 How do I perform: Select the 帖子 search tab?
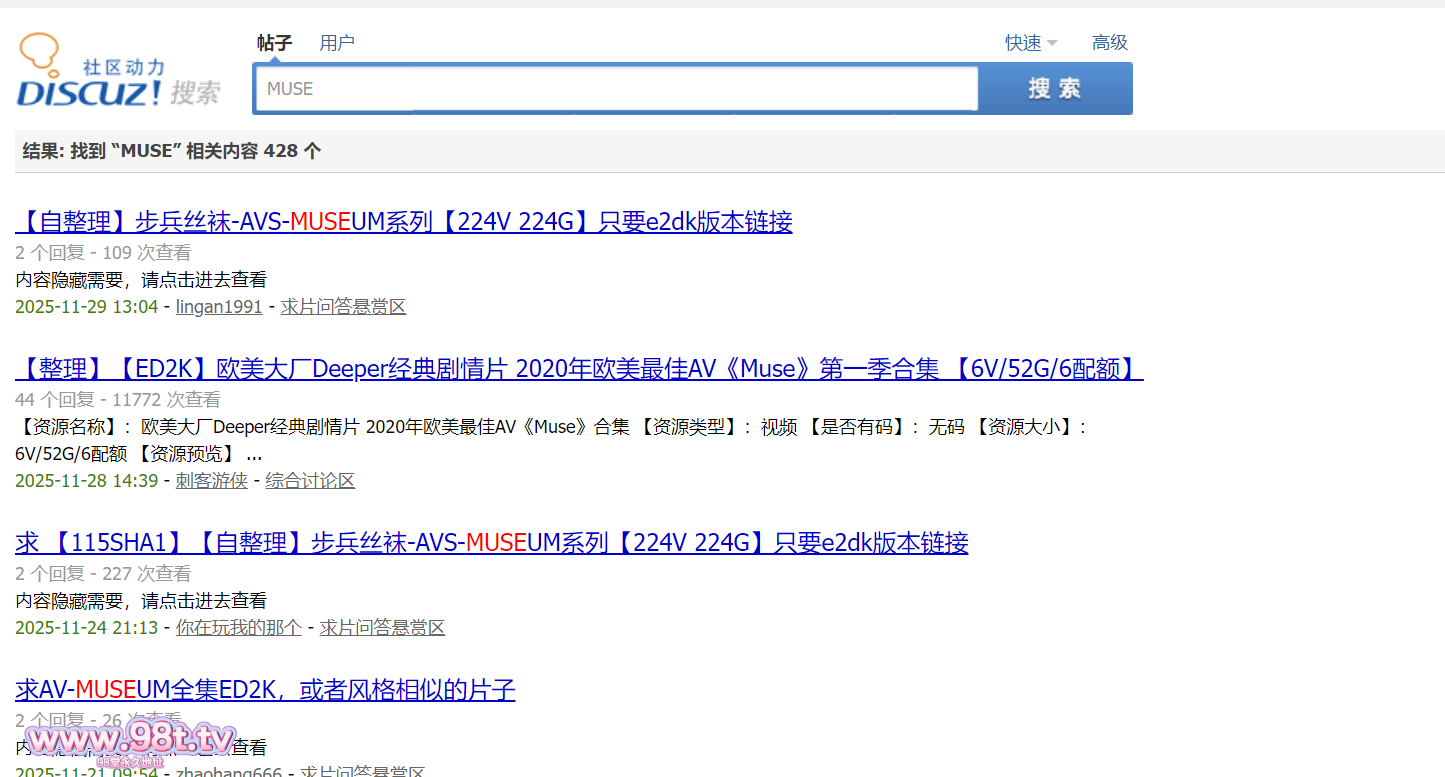274,42
